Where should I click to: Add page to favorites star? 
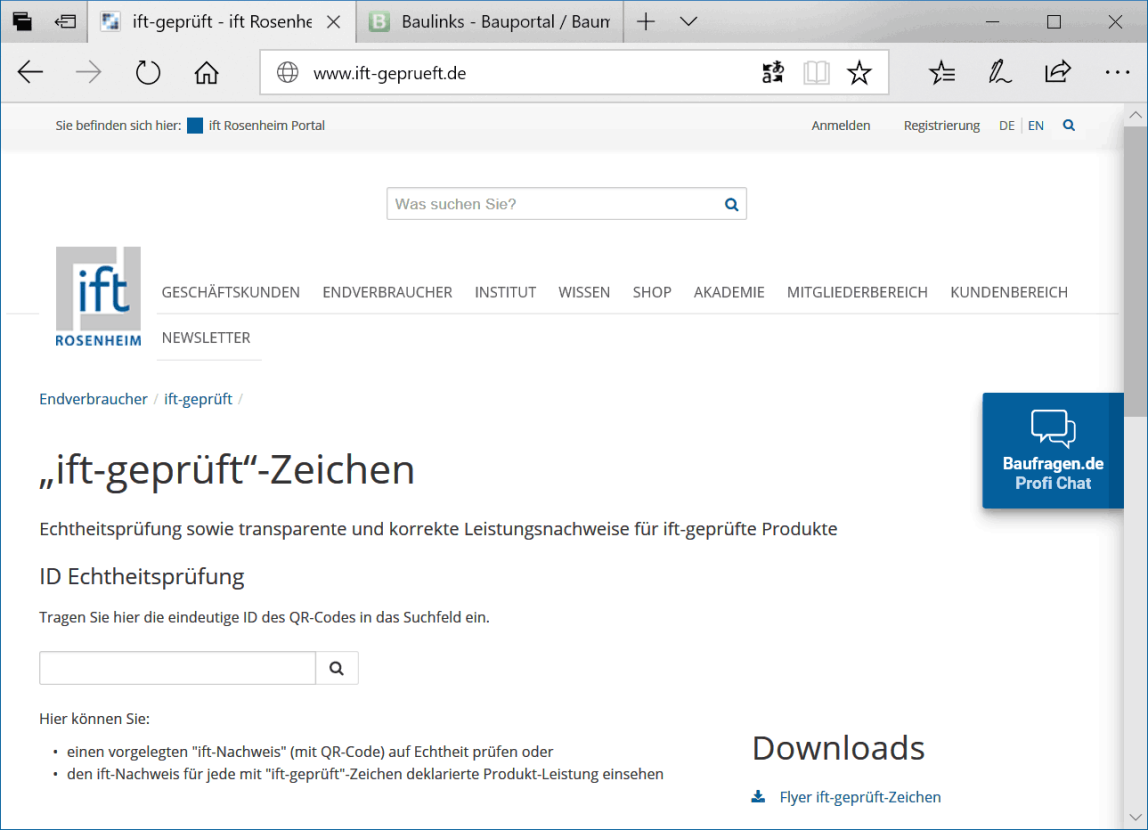[x=860, y=72]
